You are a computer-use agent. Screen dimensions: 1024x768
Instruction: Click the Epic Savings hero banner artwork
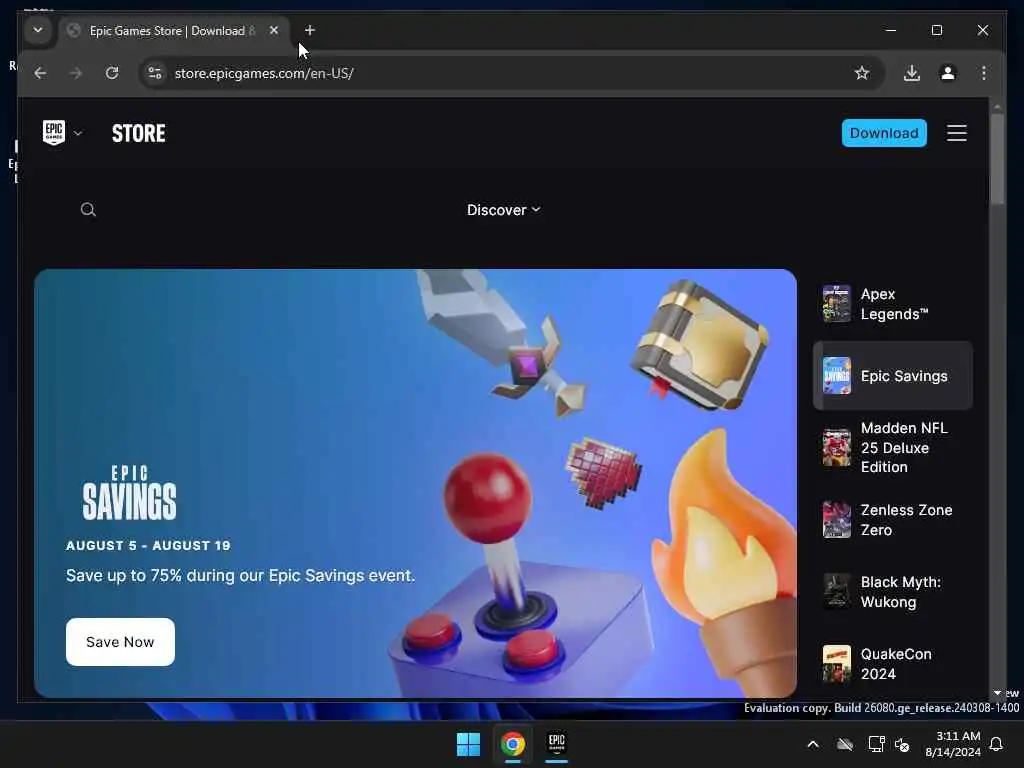click(415, 483)
